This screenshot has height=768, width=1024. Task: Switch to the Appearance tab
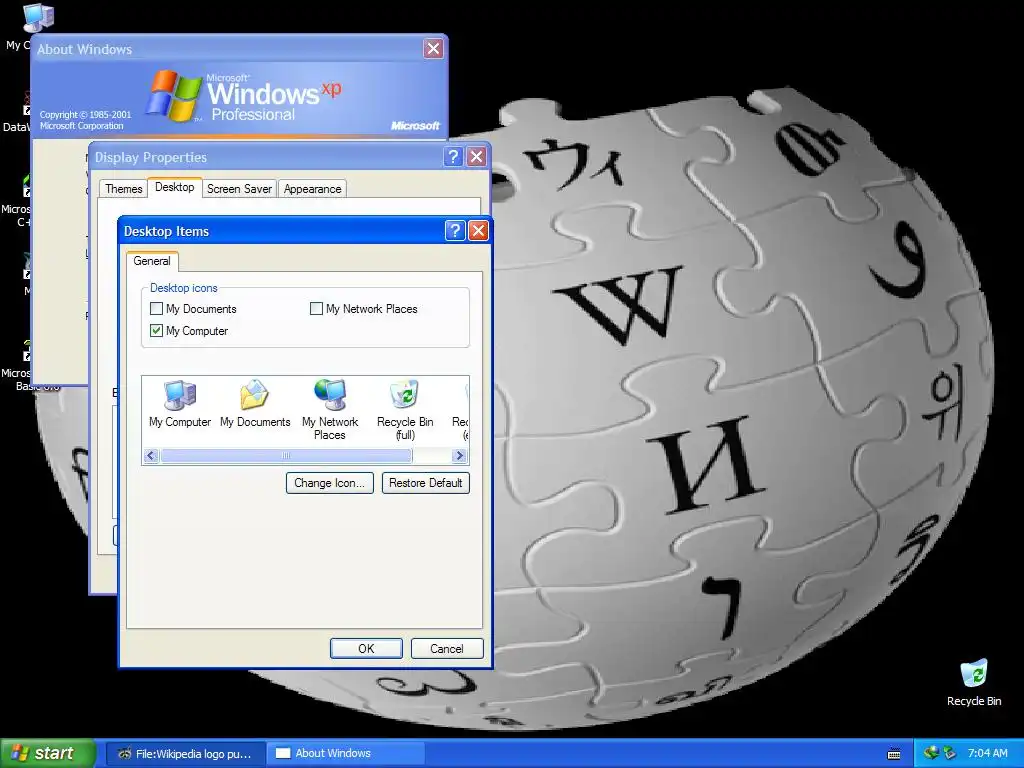point(312,189)
